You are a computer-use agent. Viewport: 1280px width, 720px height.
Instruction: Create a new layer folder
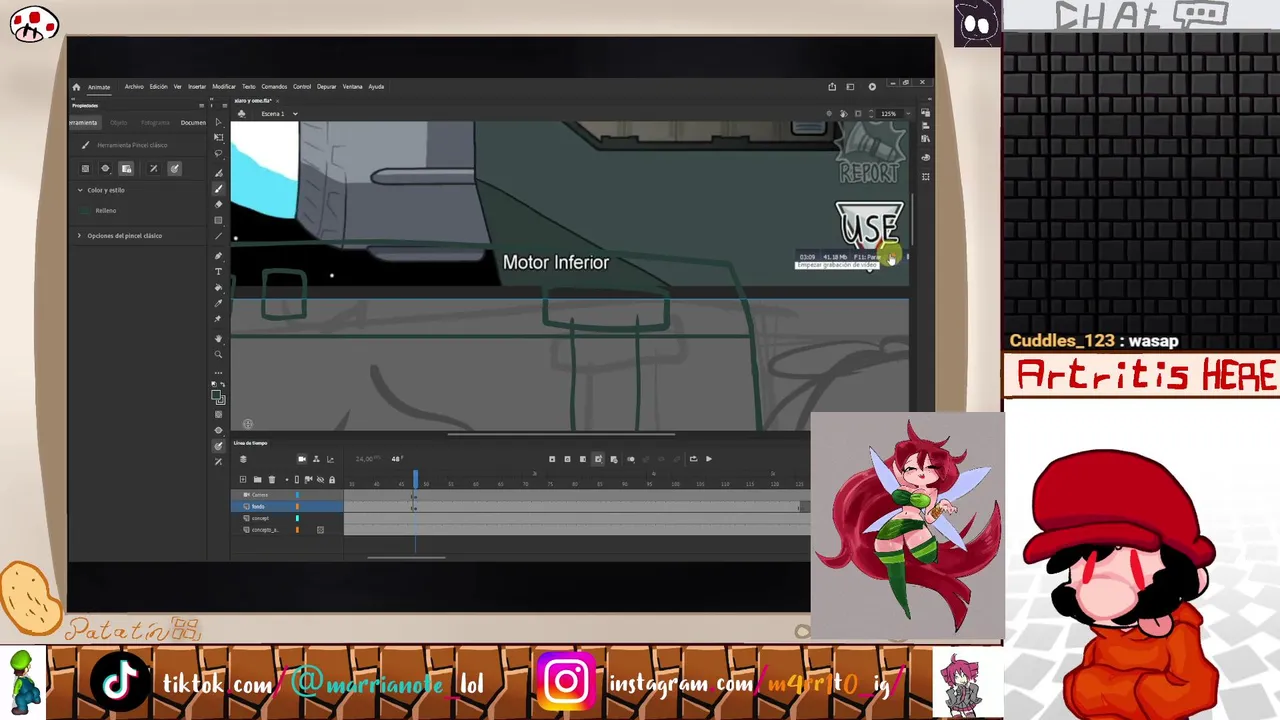(257, 480)
